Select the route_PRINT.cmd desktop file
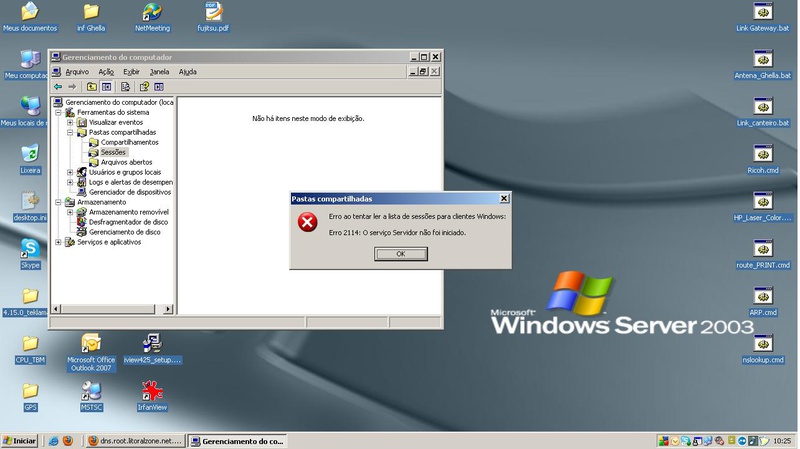800x449 pixels. [x=763, y=254]
